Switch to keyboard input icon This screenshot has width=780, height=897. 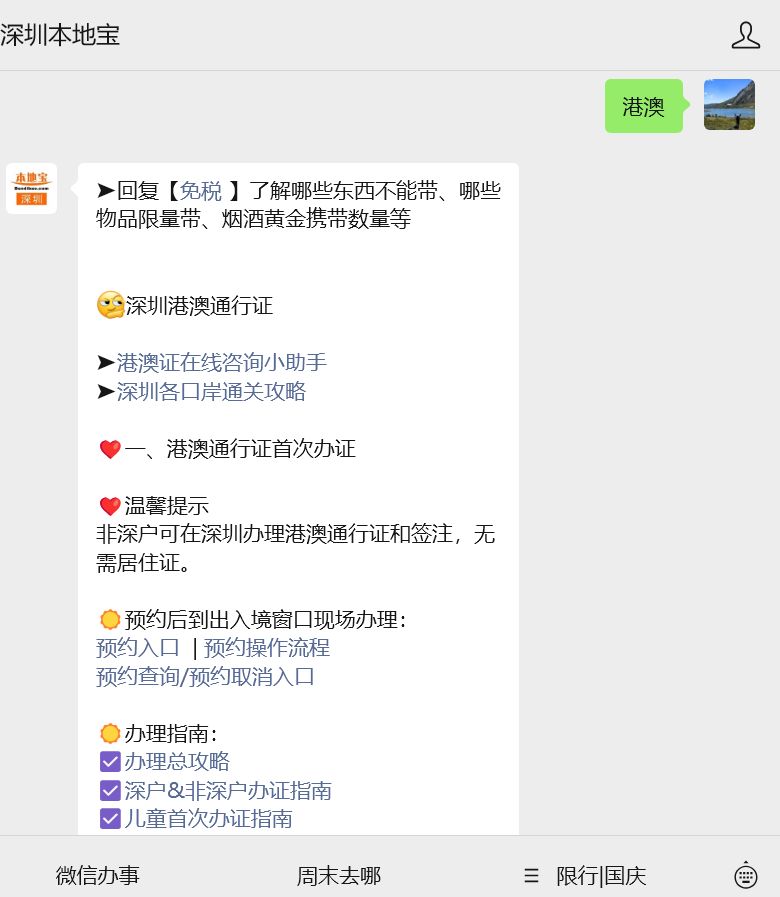pos(745,875)
